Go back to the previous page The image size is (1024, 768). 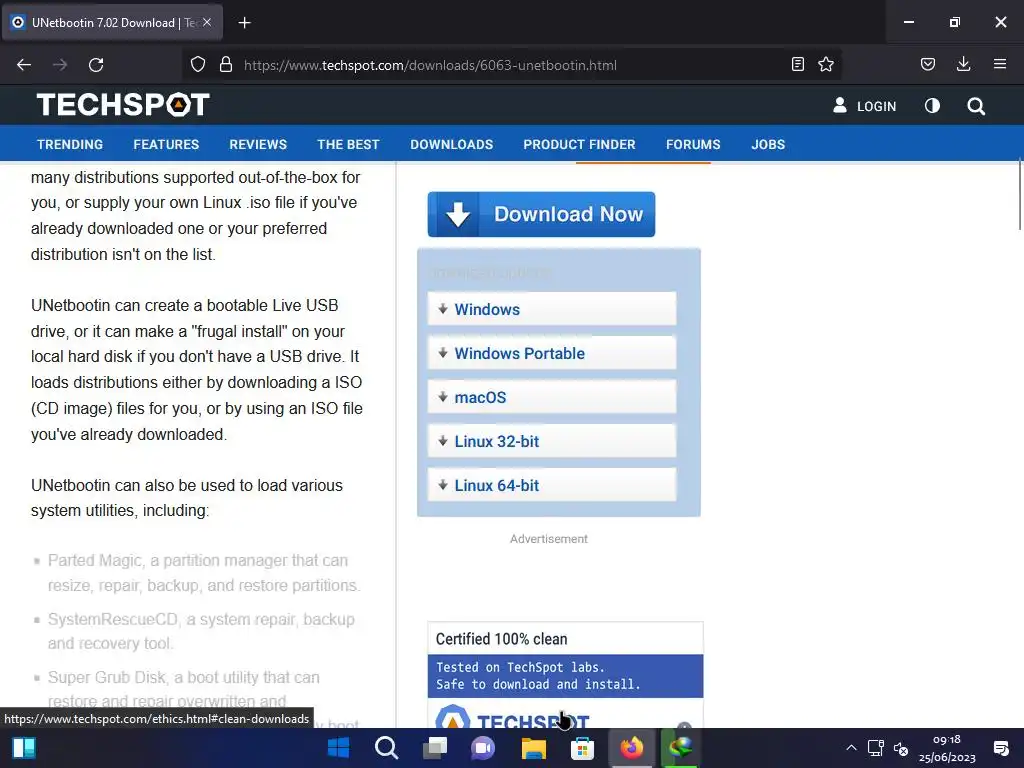[24, 65]
